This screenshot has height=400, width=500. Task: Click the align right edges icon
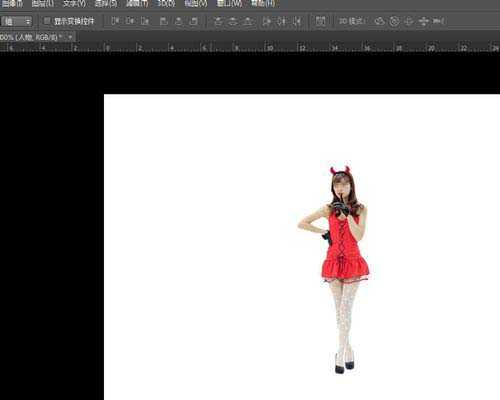coord(194,21)
